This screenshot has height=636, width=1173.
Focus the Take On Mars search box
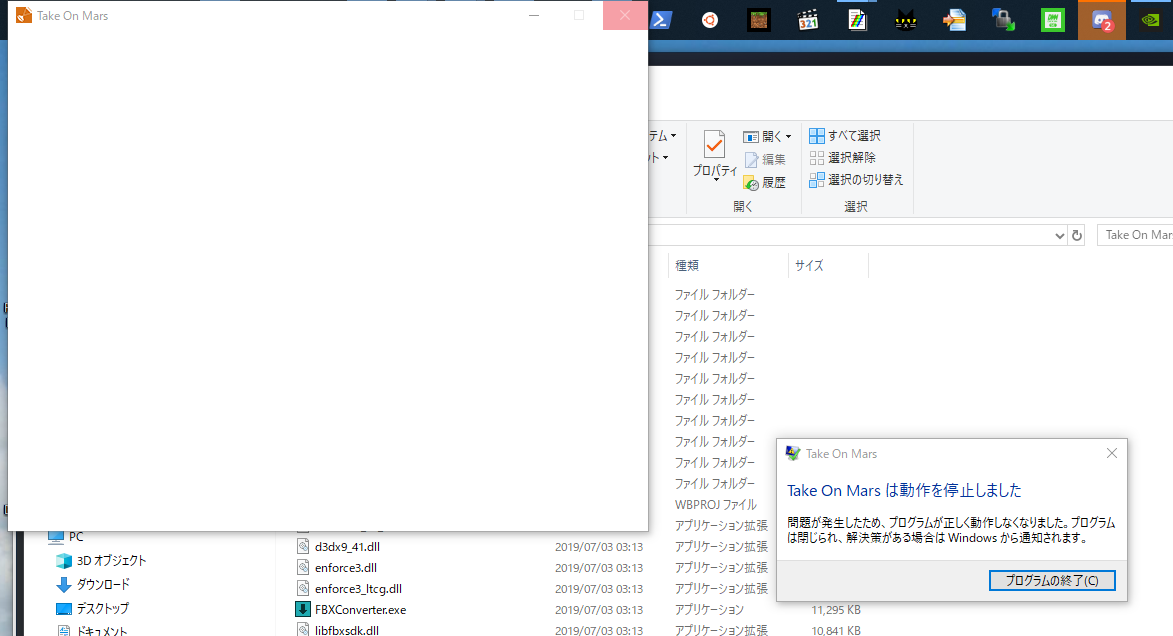pyautogui.click(x=1134, y=235)
